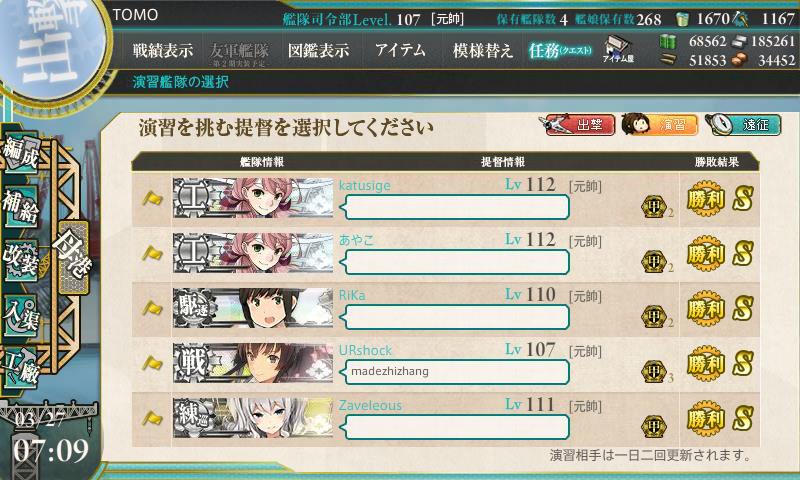Open the 任務 quest menu
800x480 pixels.
(560, 50)
